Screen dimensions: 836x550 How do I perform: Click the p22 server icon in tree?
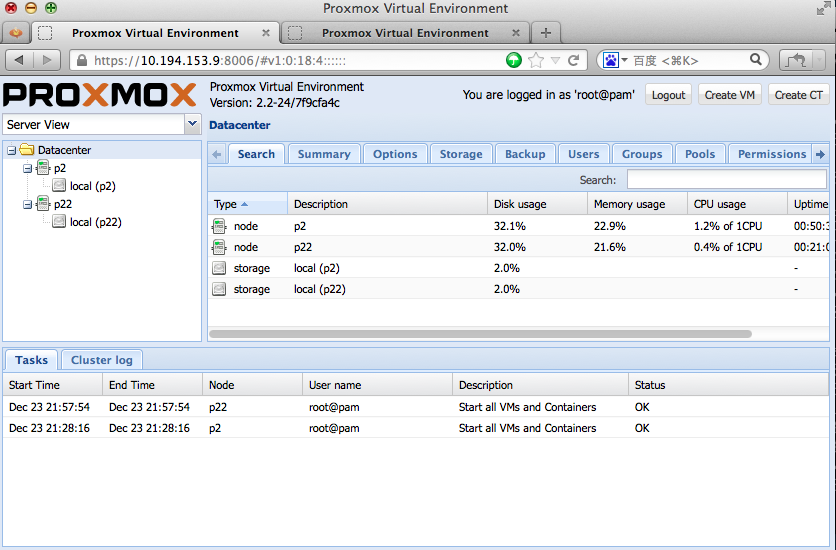click(x=43, y=204)
